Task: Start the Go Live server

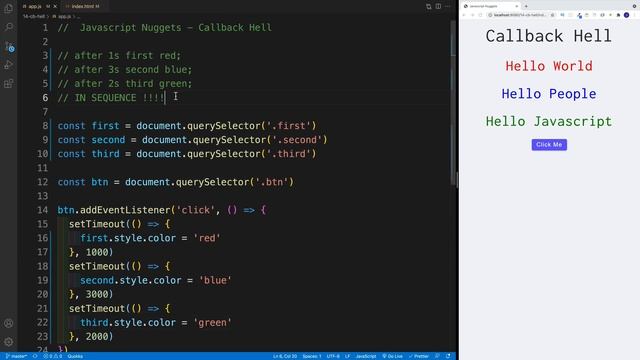Action: (x=392, y=356)
